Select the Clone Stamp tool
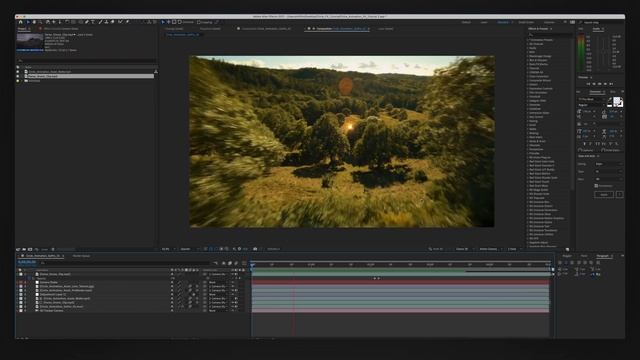Viewport: 640px width, 360px height. (107, 22)
